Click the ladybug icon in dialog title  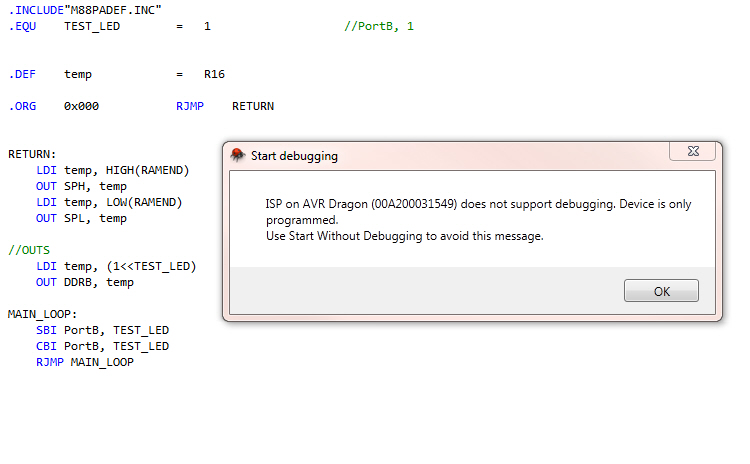tap(238, 155)
